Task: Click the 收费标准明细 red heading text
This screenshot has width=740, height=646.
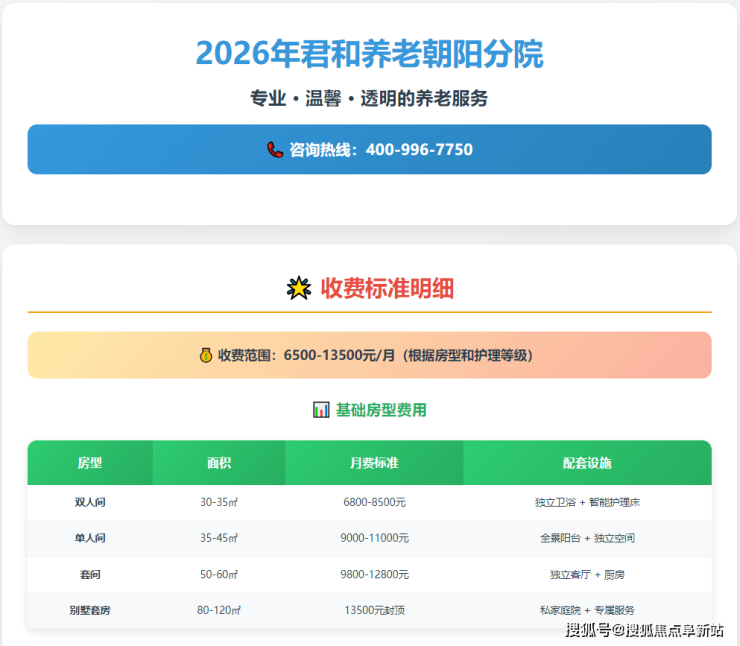Action: [387, 289]
